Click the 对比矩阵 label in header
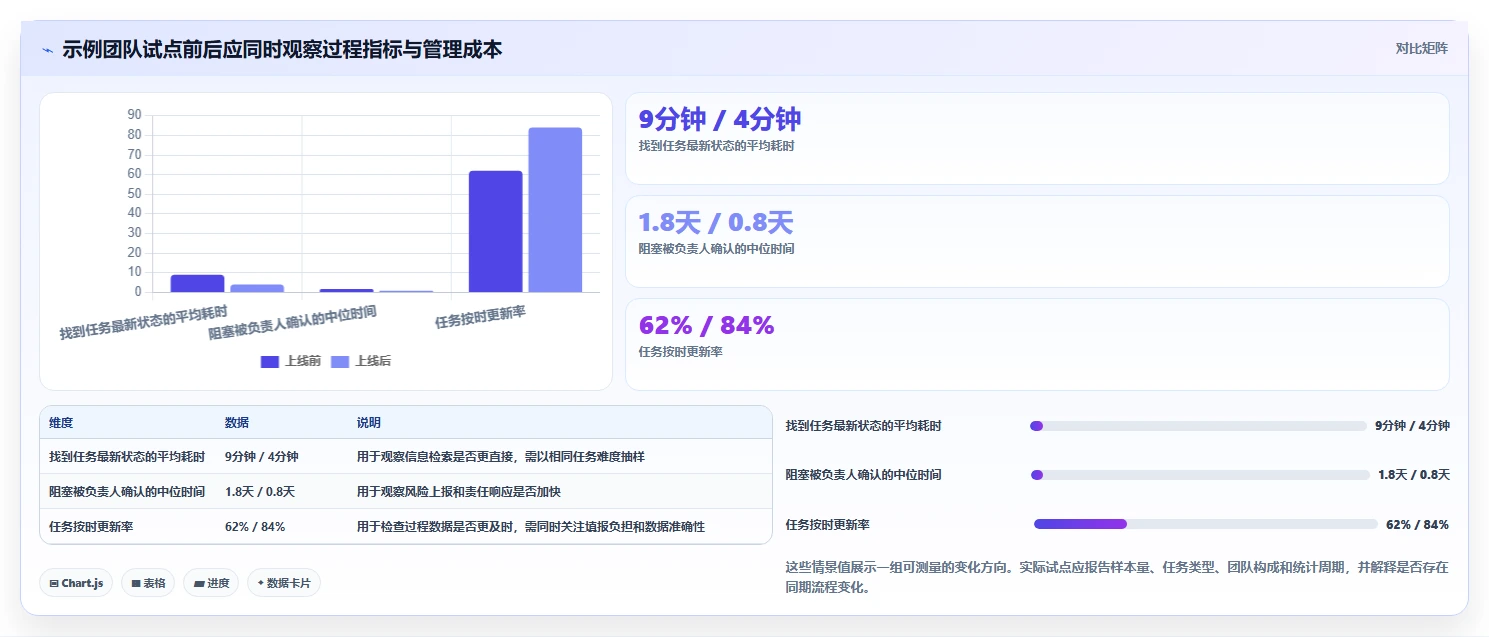The width and height of the screenshot is (1489, 637). click(x=1421, y=48)
